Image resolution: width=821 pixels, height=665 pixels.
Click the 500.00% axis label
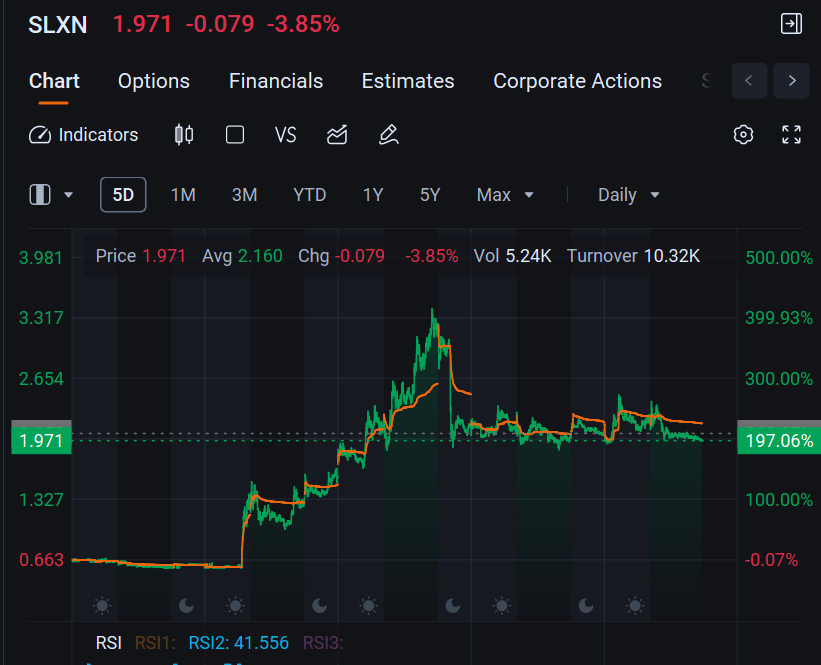click(x=779, y=258)
